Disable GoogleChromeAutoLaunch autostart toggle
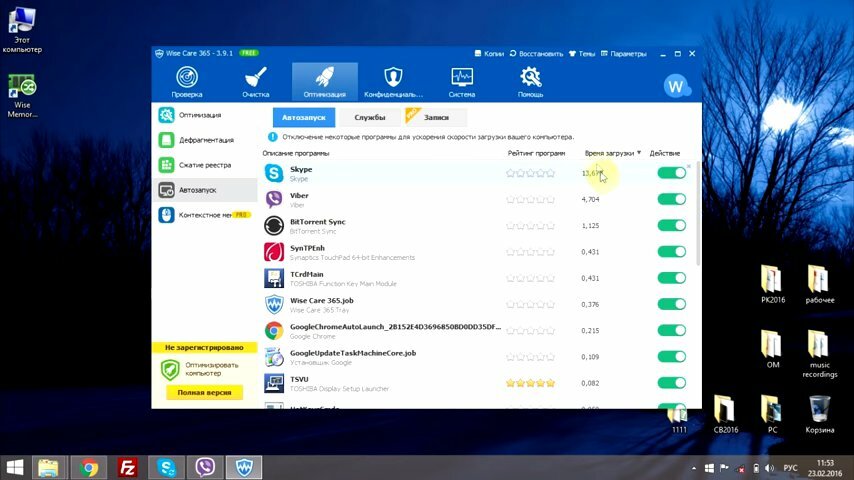This screenshot has width=854, height=480. pyautogui.click(x=672, y=330)
